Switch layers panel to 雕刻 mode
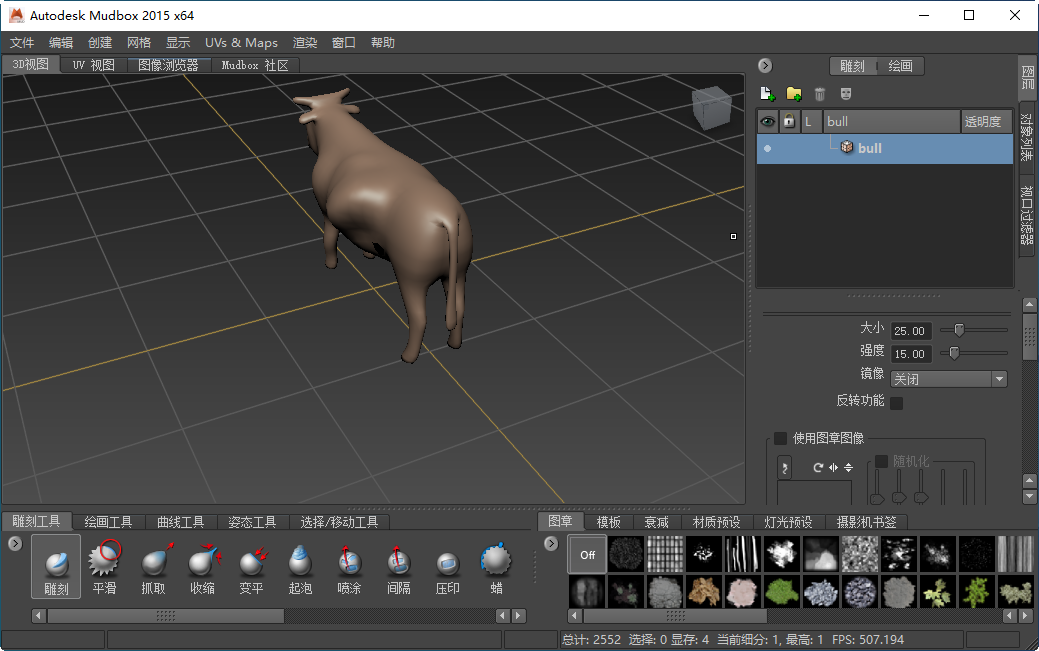This screenshot has width=1039, height=651. (x=852, y=66)
